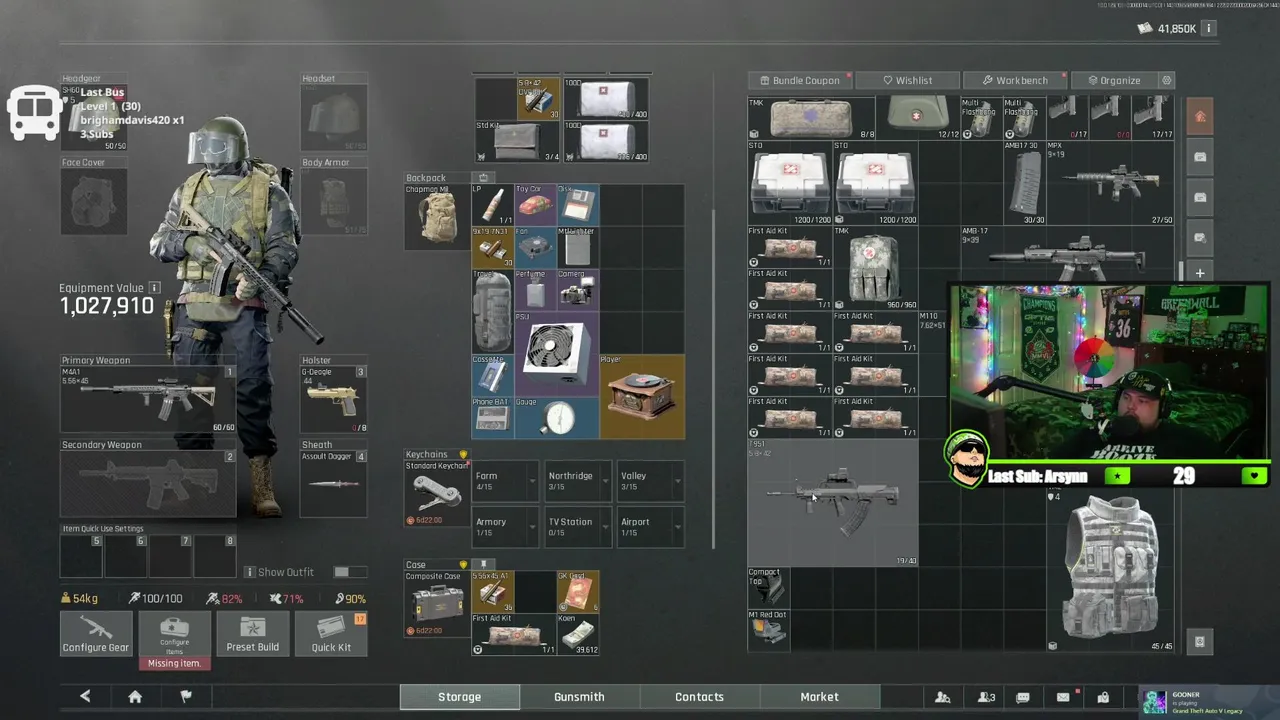Add a storage container with plus icon
The image size is (1280, 720).
tap(1200, 273)
